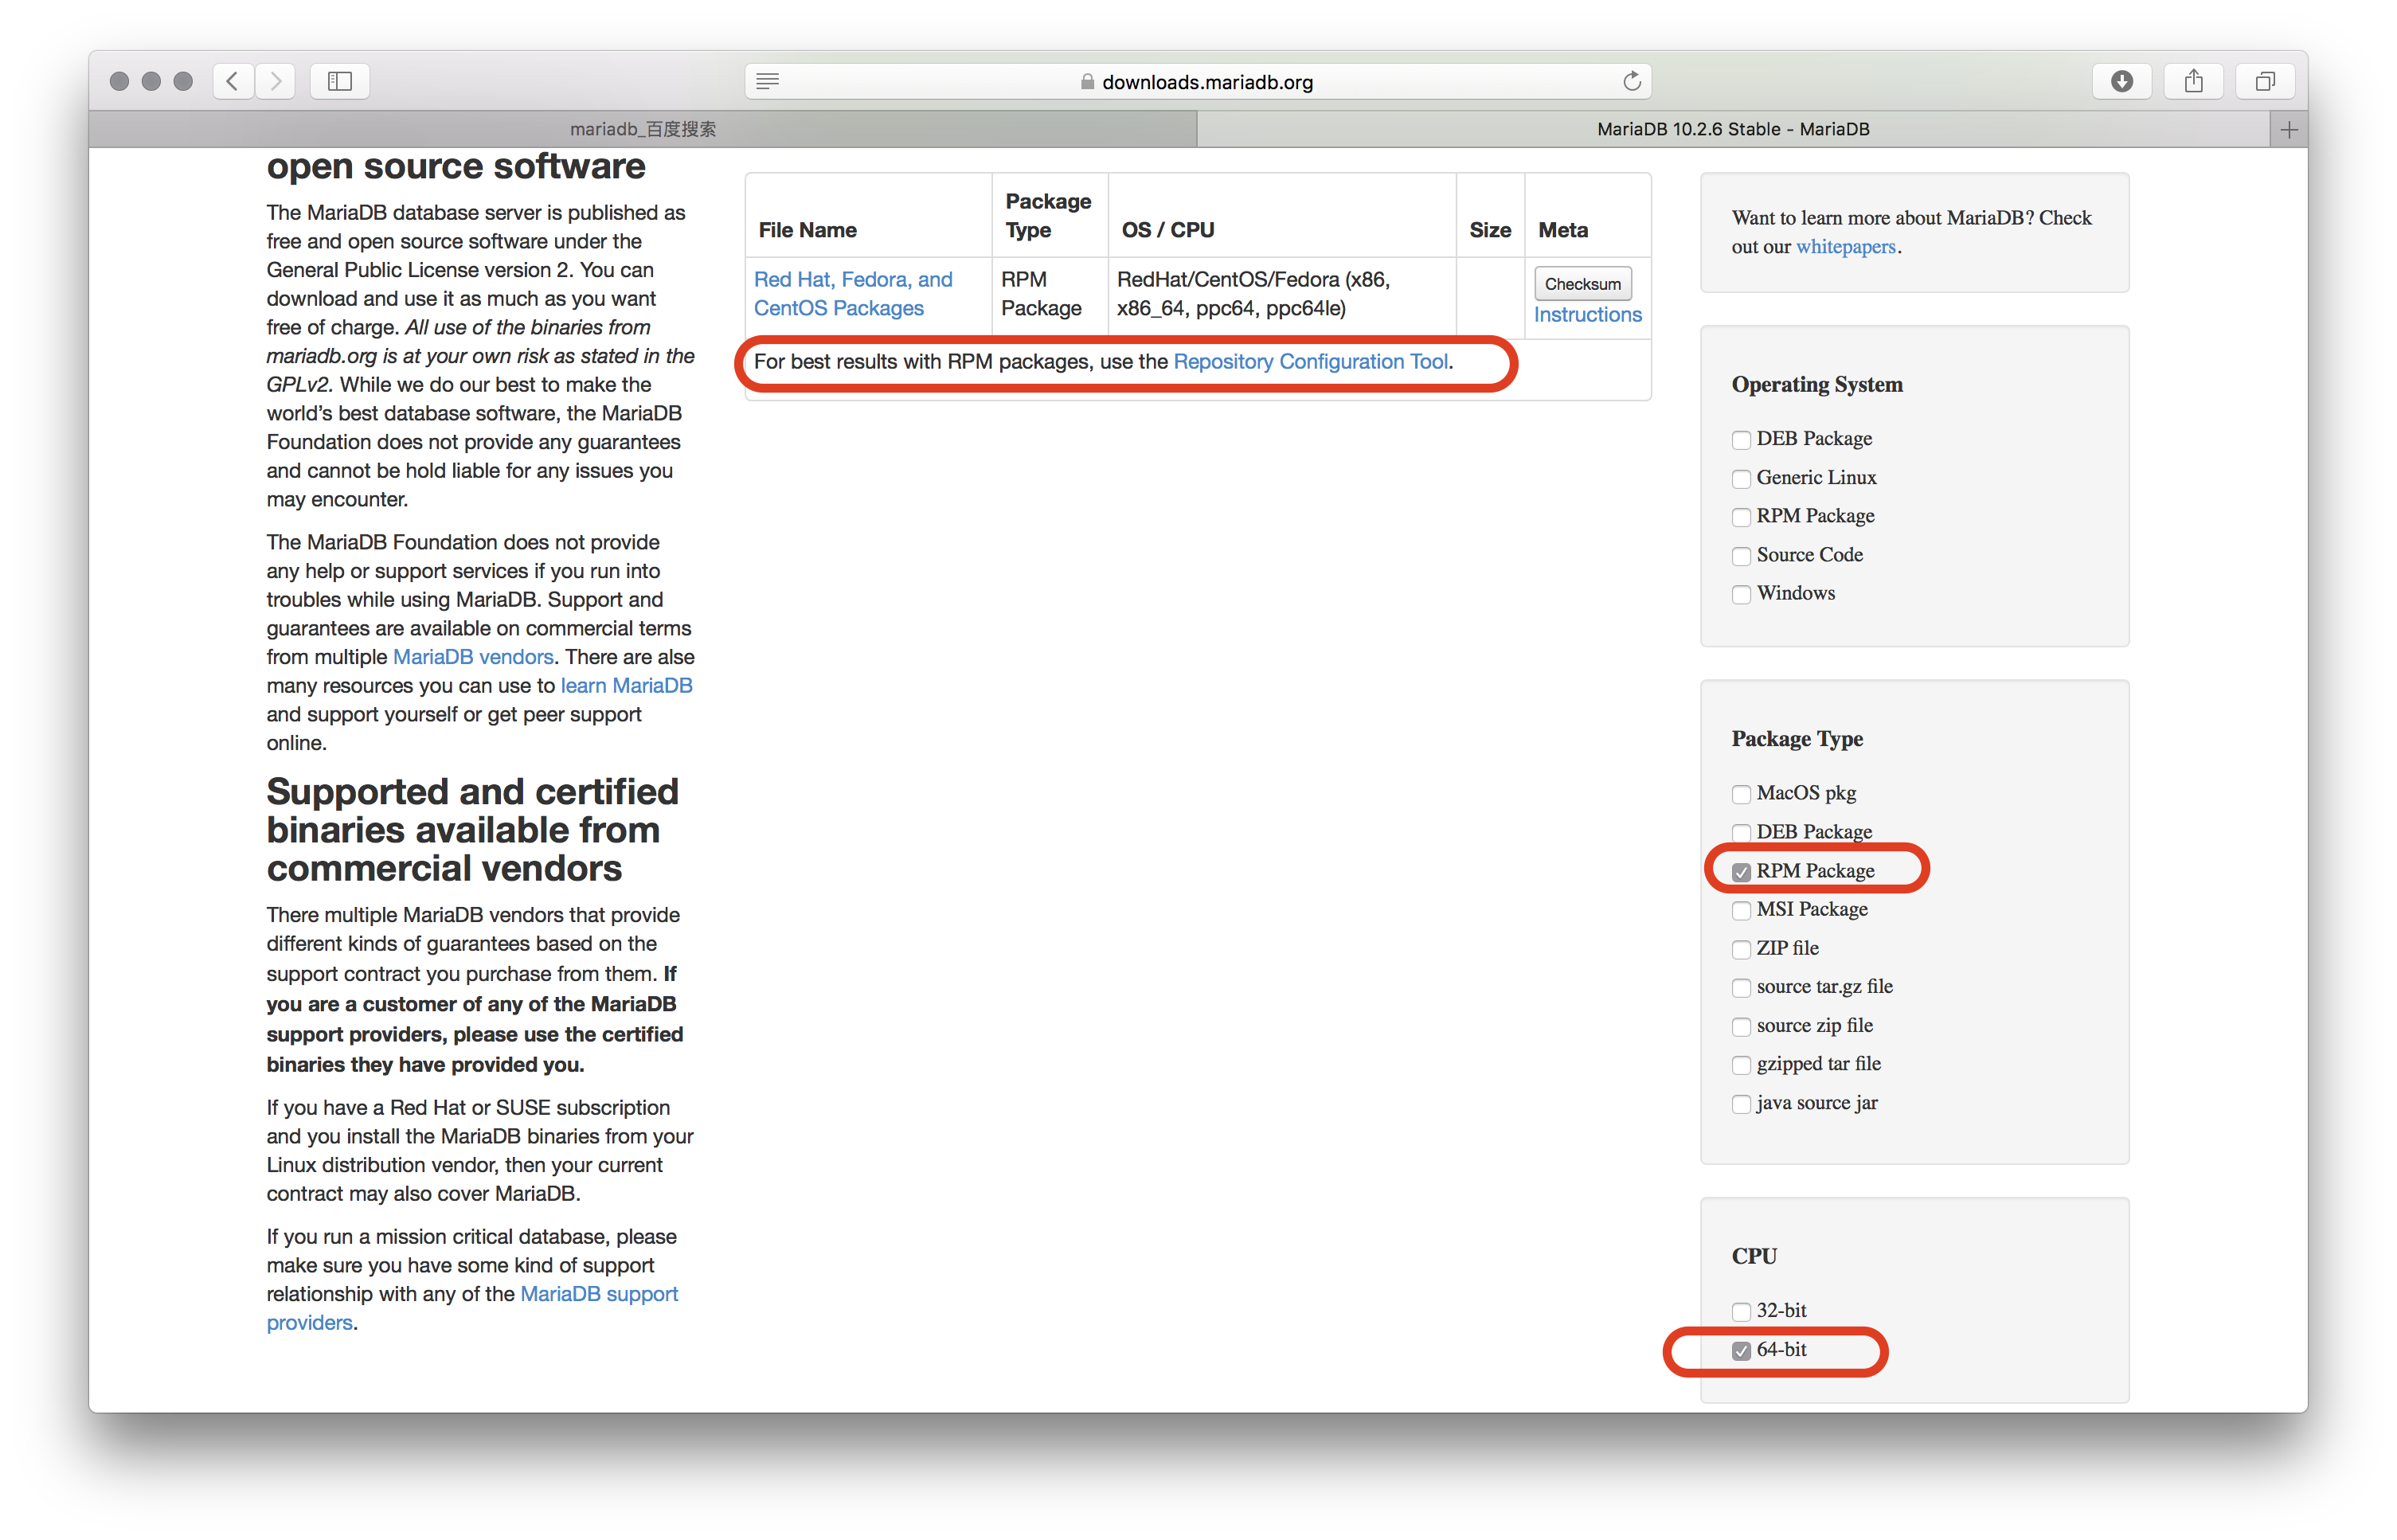Toggle the Safari sidebar icon
The height and width of the screenshot is (1540, 2397).
point(340,81)
